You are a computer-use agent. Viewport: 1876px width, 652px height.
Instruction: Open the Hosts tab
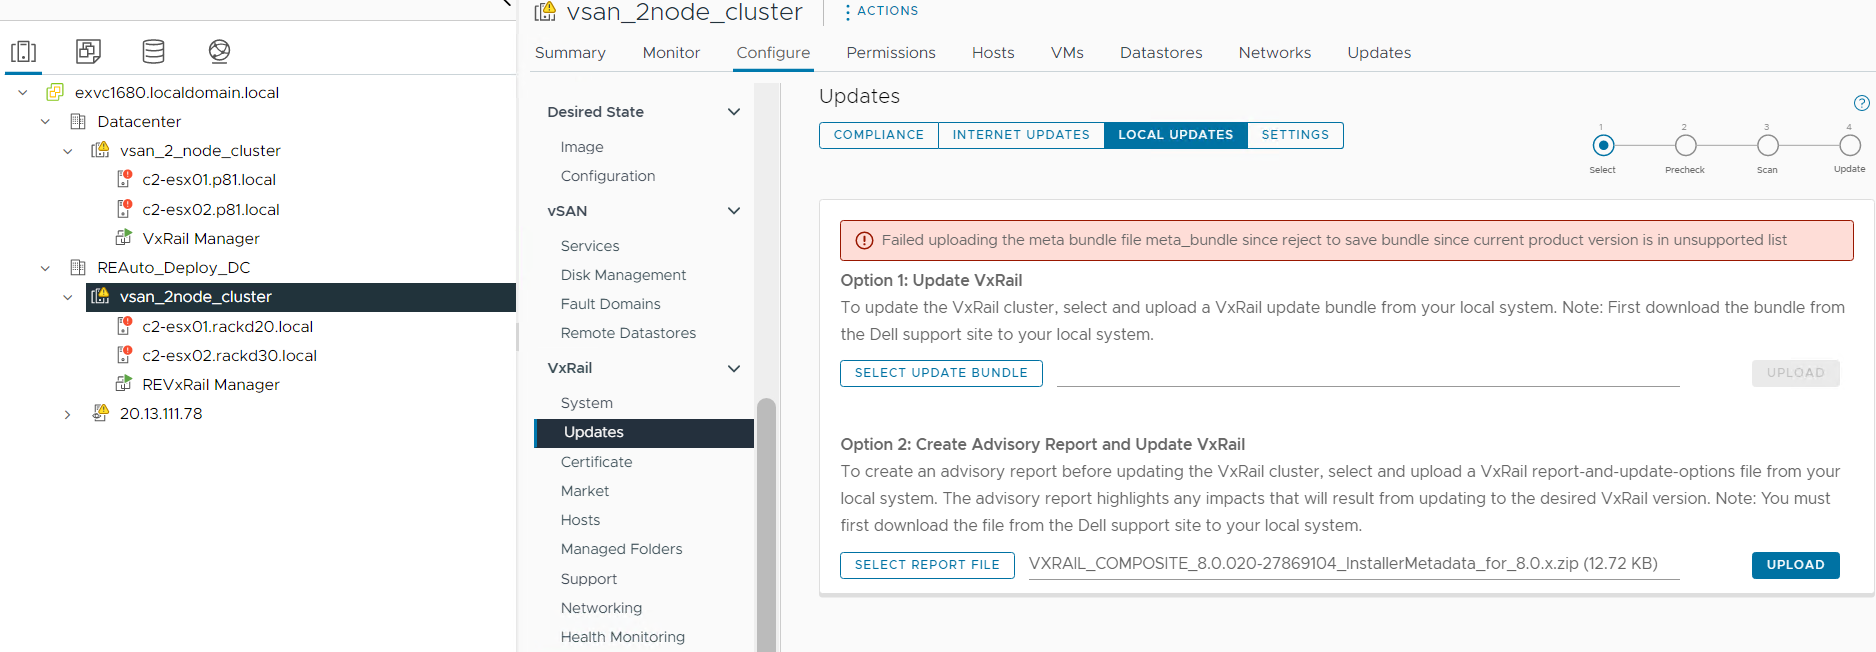[993, 53]
